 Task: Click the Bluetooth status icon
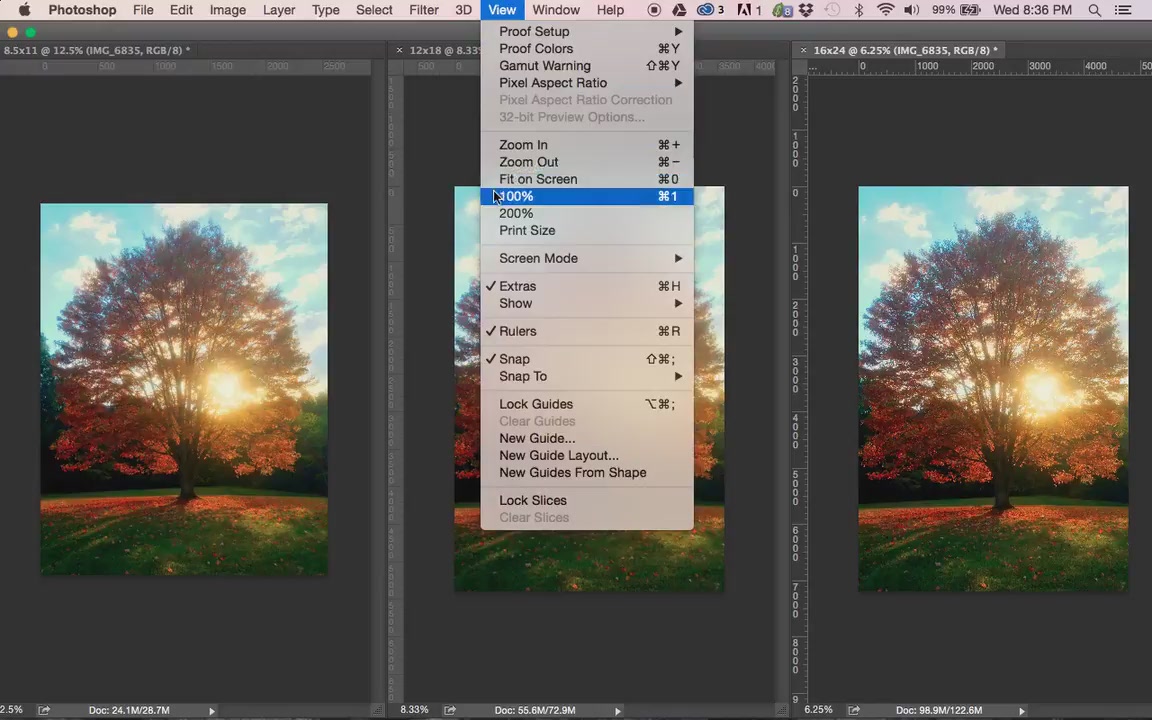[858, 10]
